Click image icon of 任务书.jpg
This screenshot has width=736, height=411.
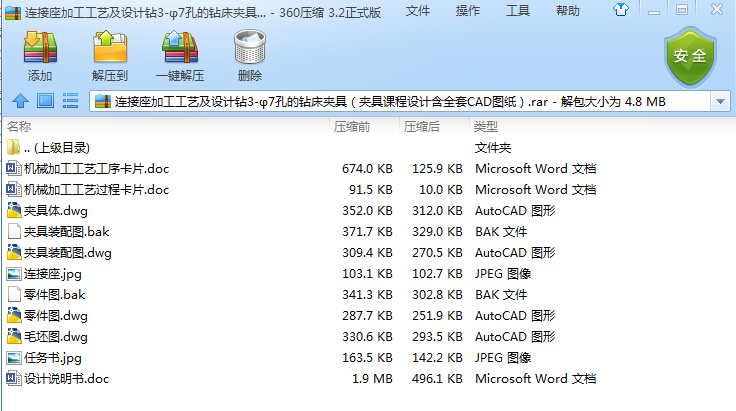point(14,358)
